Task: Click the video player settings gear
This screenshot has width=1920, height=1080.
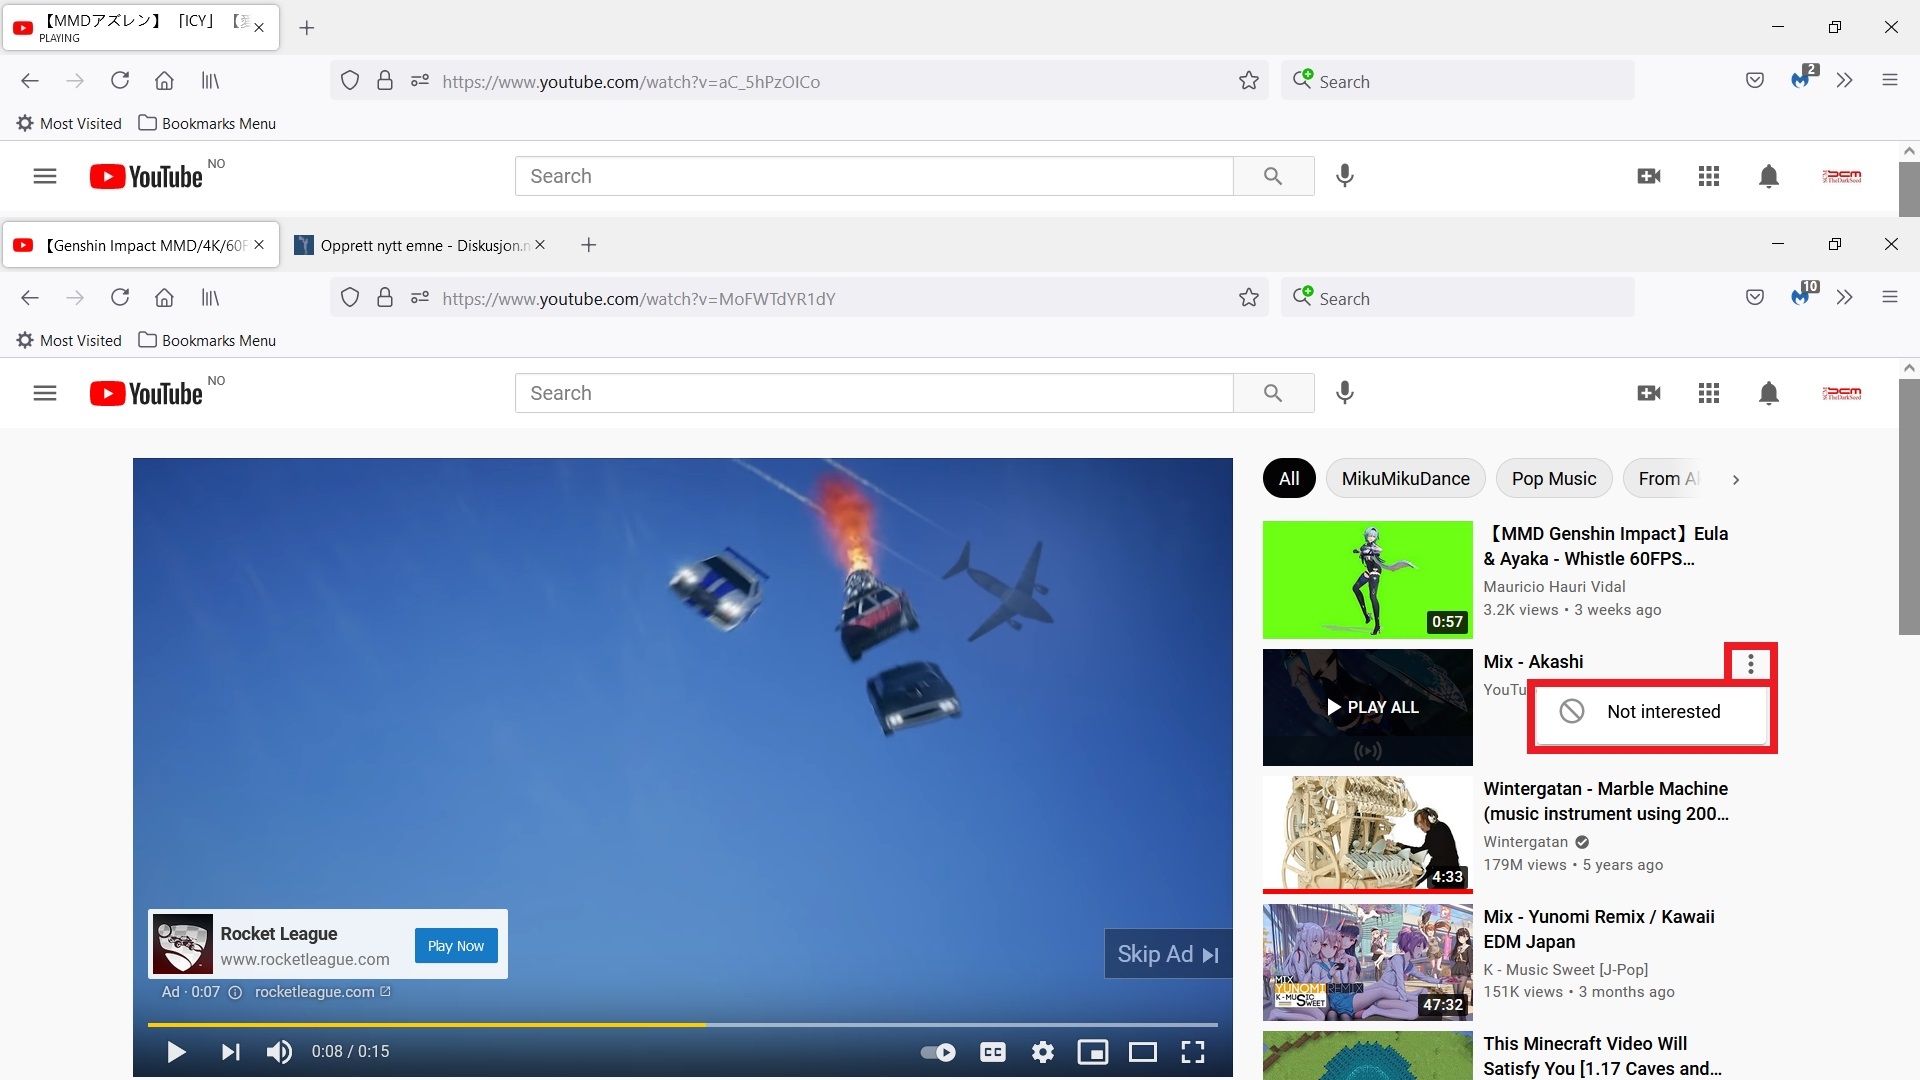Action: point(1043,1052)
